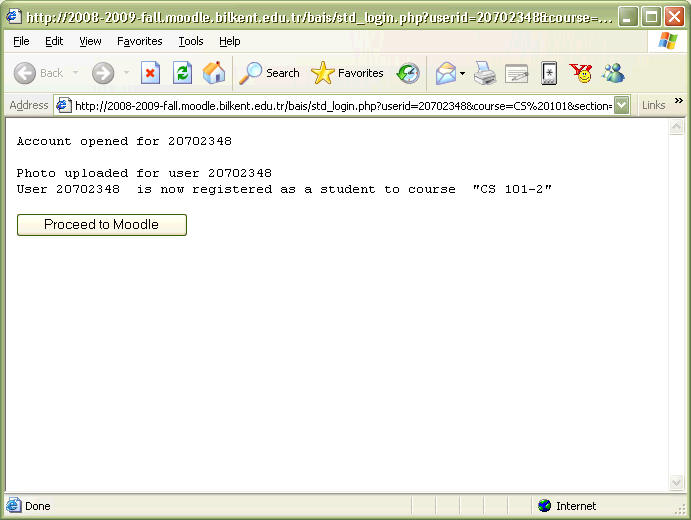
Task: Click the Edit page toolbar icon
Action: pos(516,74)
